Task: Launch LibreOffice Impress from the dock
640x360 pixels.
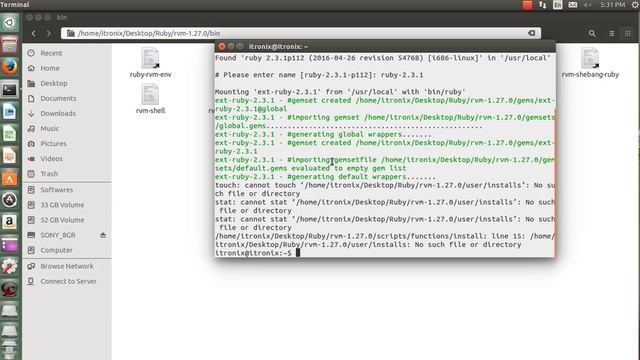Action: [x=9, y=156]
